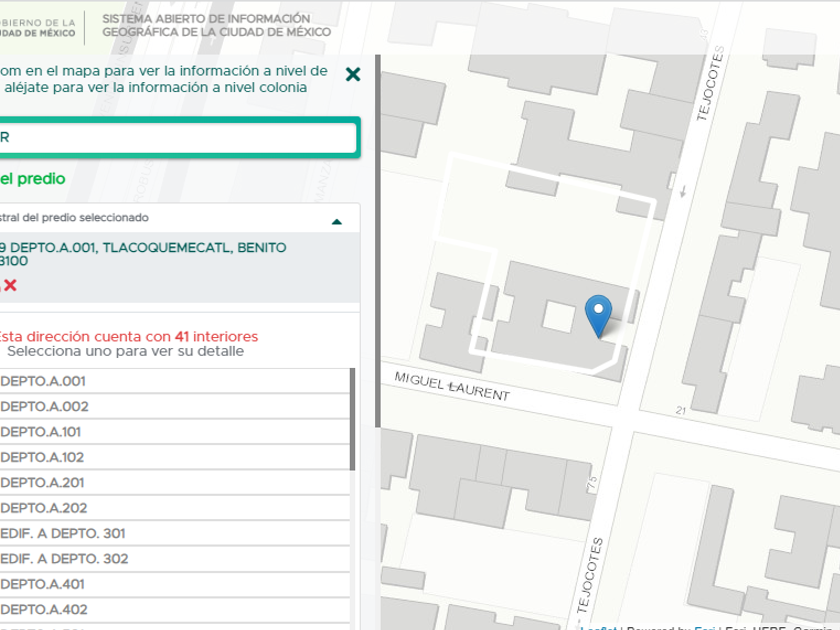Screen dimensions: 840x630
Task: Click the Miguel Laurent street label on map
Action: point(452,386)
